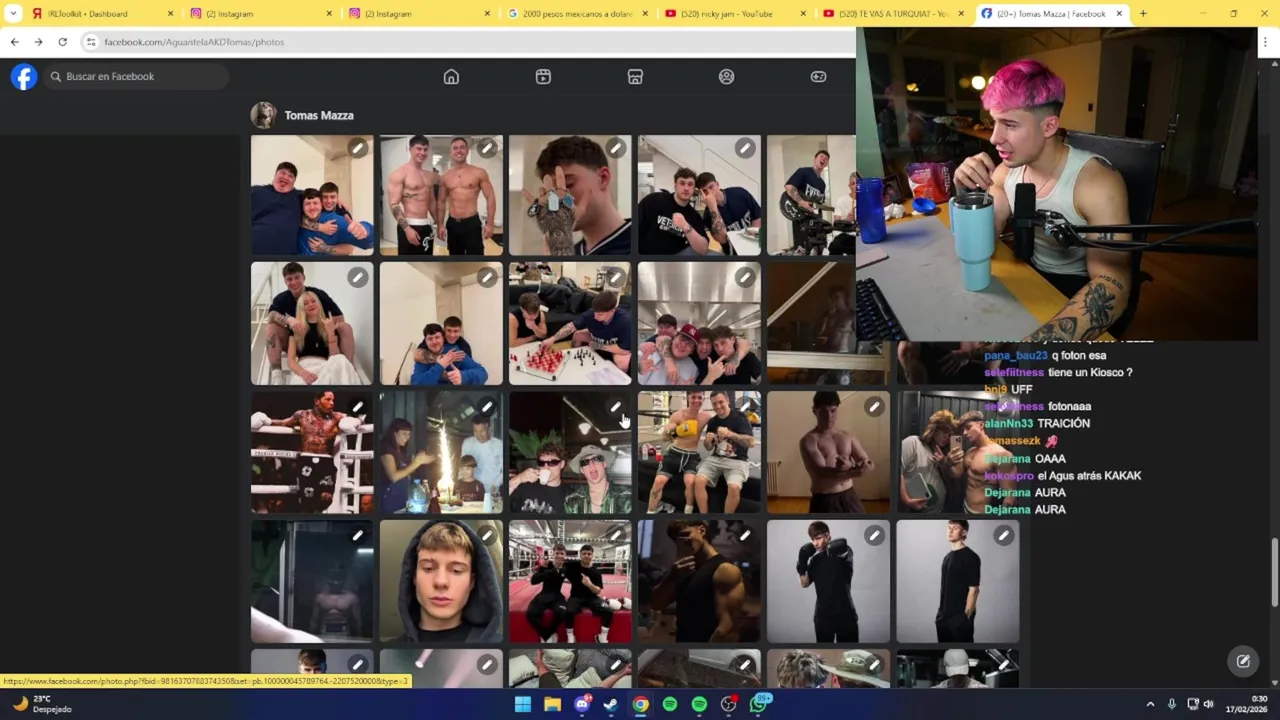Click the page vertical scrollbar thumb
Screen dimensions: 1280x720
[x=1274, y=572]
